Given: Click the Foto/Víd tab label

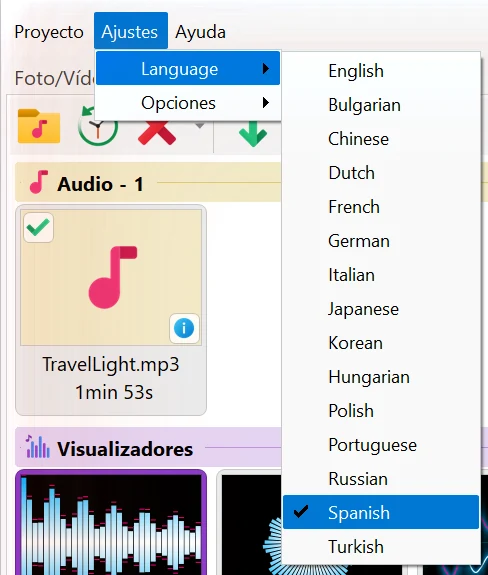Looking at the screenshot, I should [54, 78].
